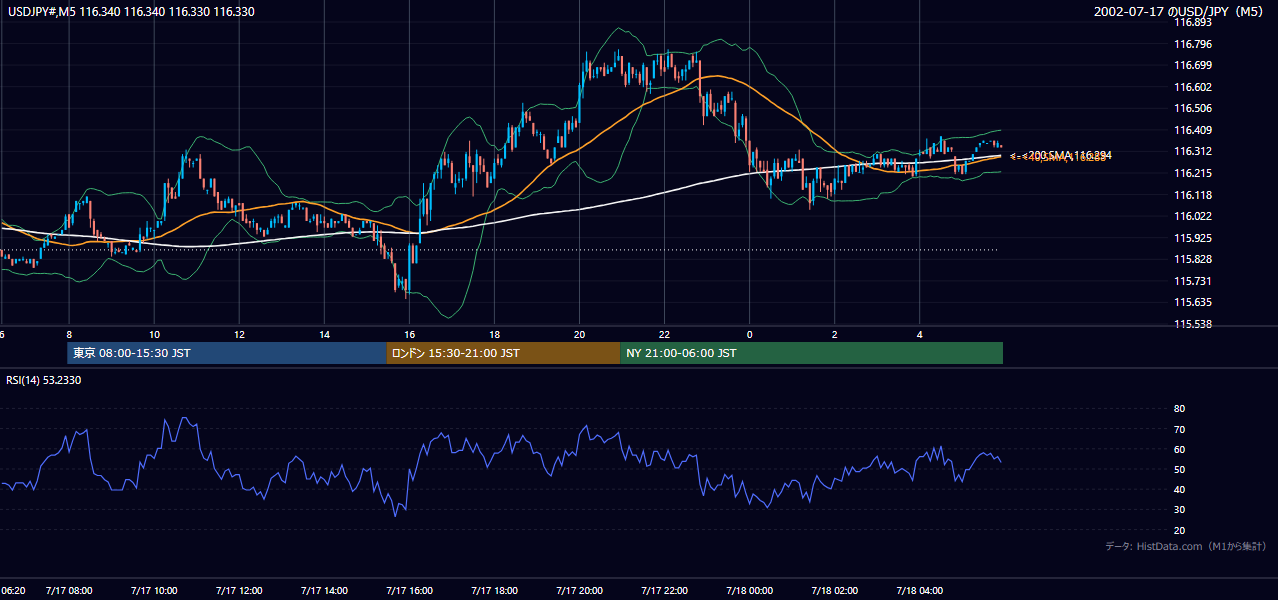
Task: Select the 東京 08:00-15:30 JST session bar
Action: 227,353
